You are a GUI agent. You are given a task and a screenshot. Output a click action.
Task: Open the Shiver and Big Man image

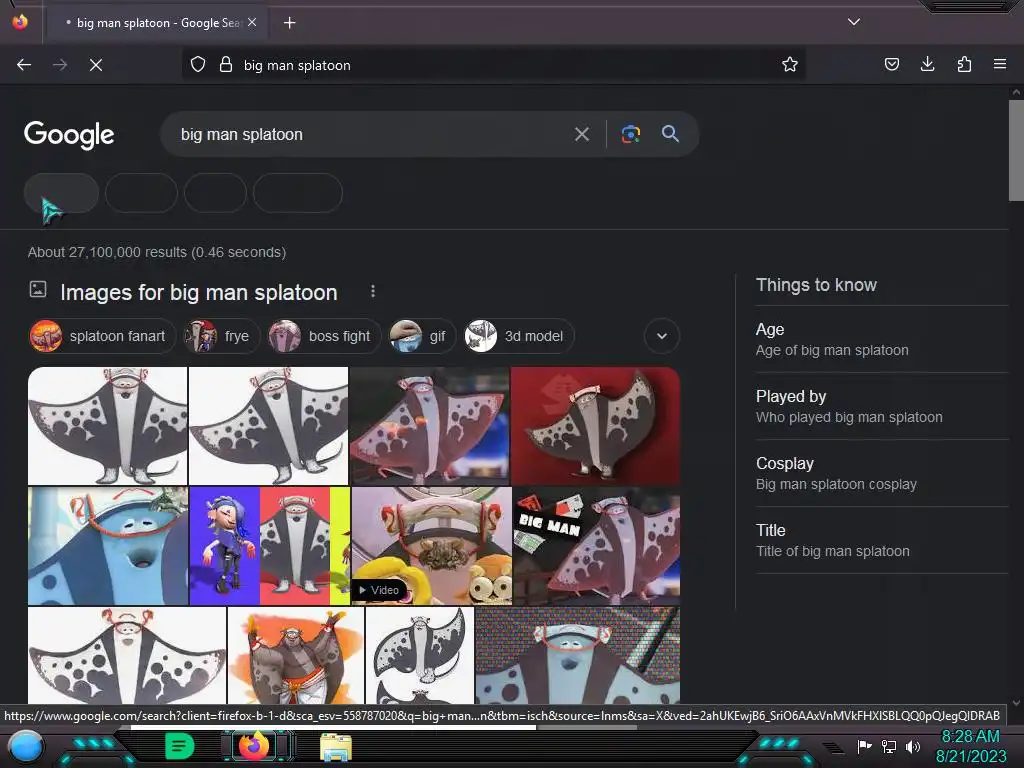[x=269, y=546]
